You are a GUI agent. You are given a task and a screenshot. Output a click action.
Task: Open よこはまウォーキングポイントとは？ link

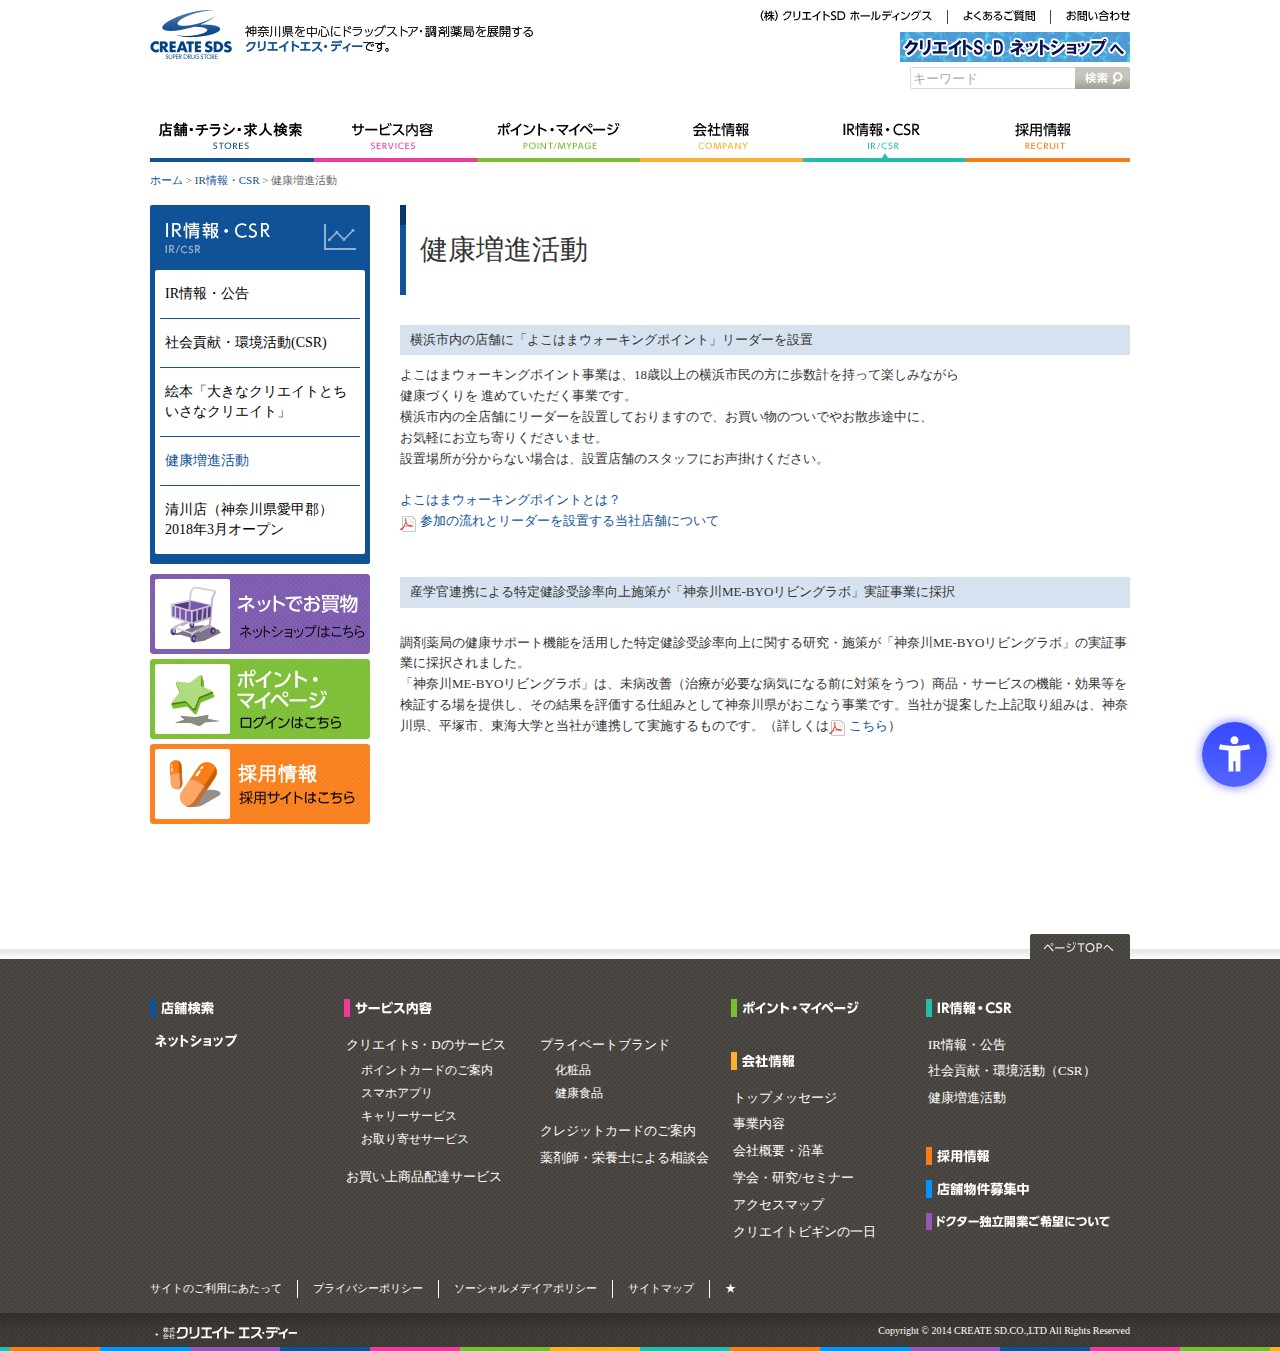pyautogui.click(x=510, y=500)
